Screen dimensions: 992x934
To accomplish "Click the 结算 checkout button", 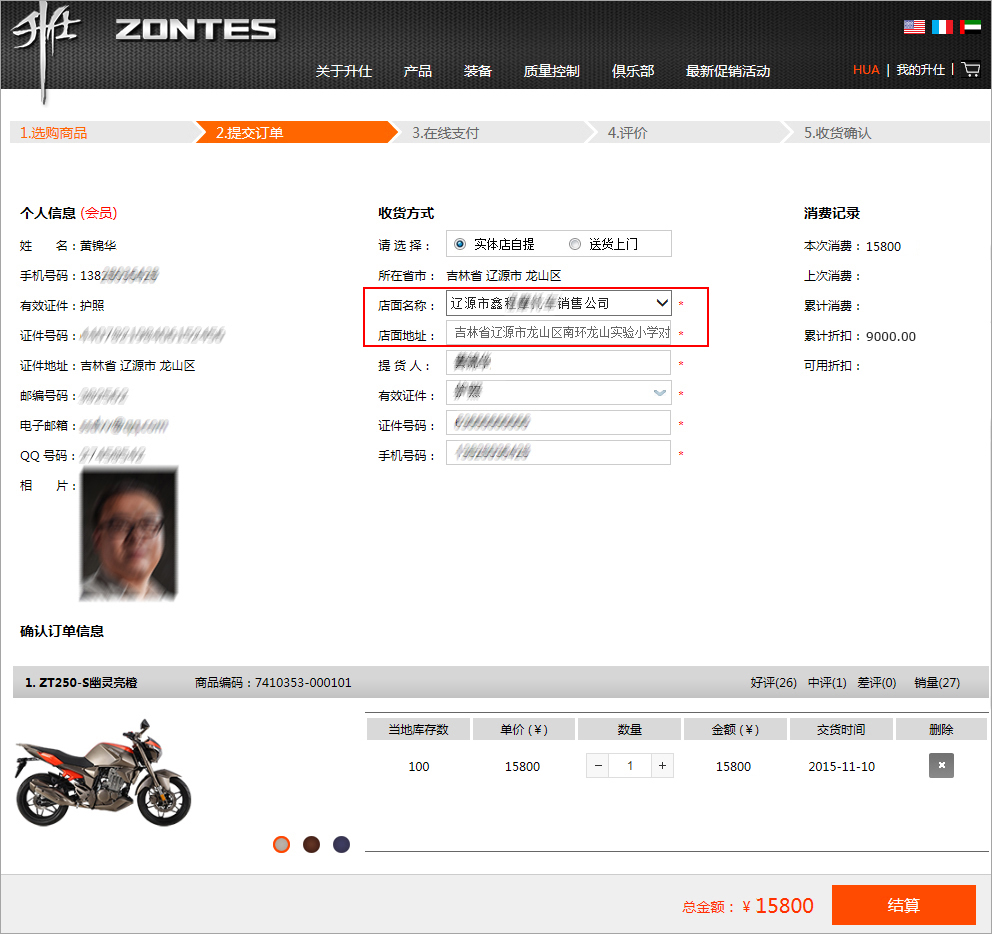I will pyautogui.click(x=903, y=905).
